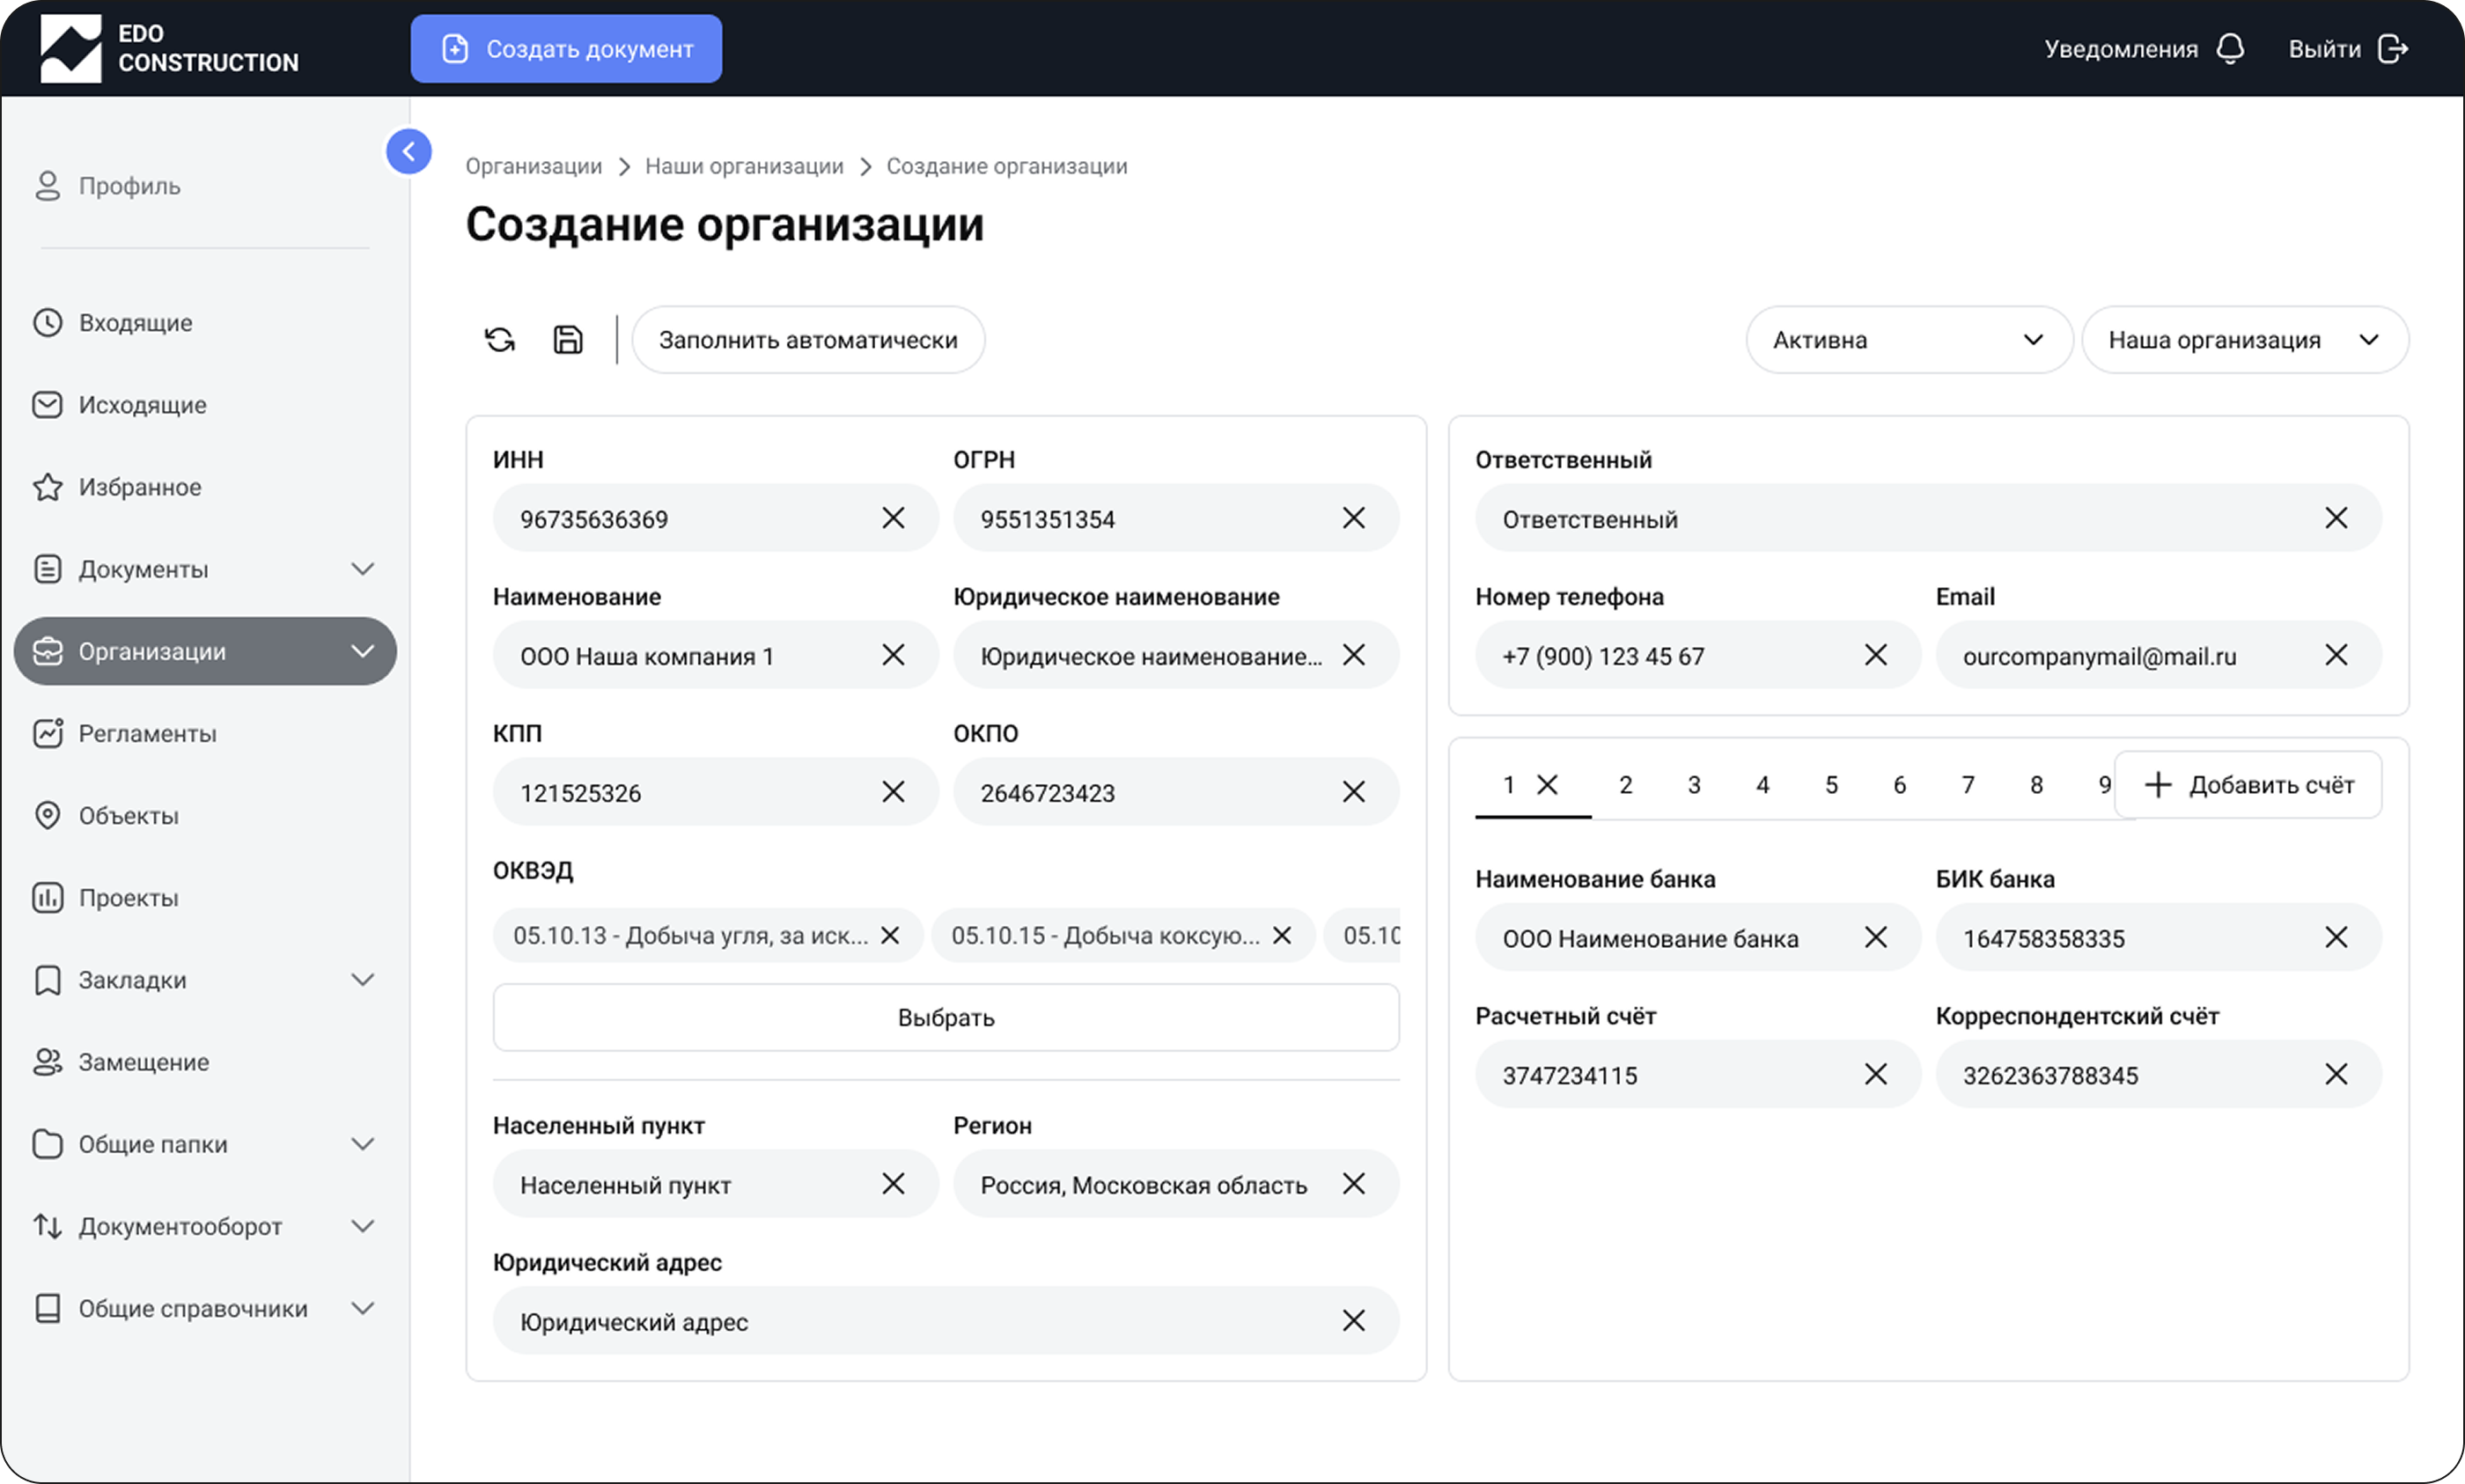
Task: Clear the Юридическое наименование field
Action: pos(1354,655)
